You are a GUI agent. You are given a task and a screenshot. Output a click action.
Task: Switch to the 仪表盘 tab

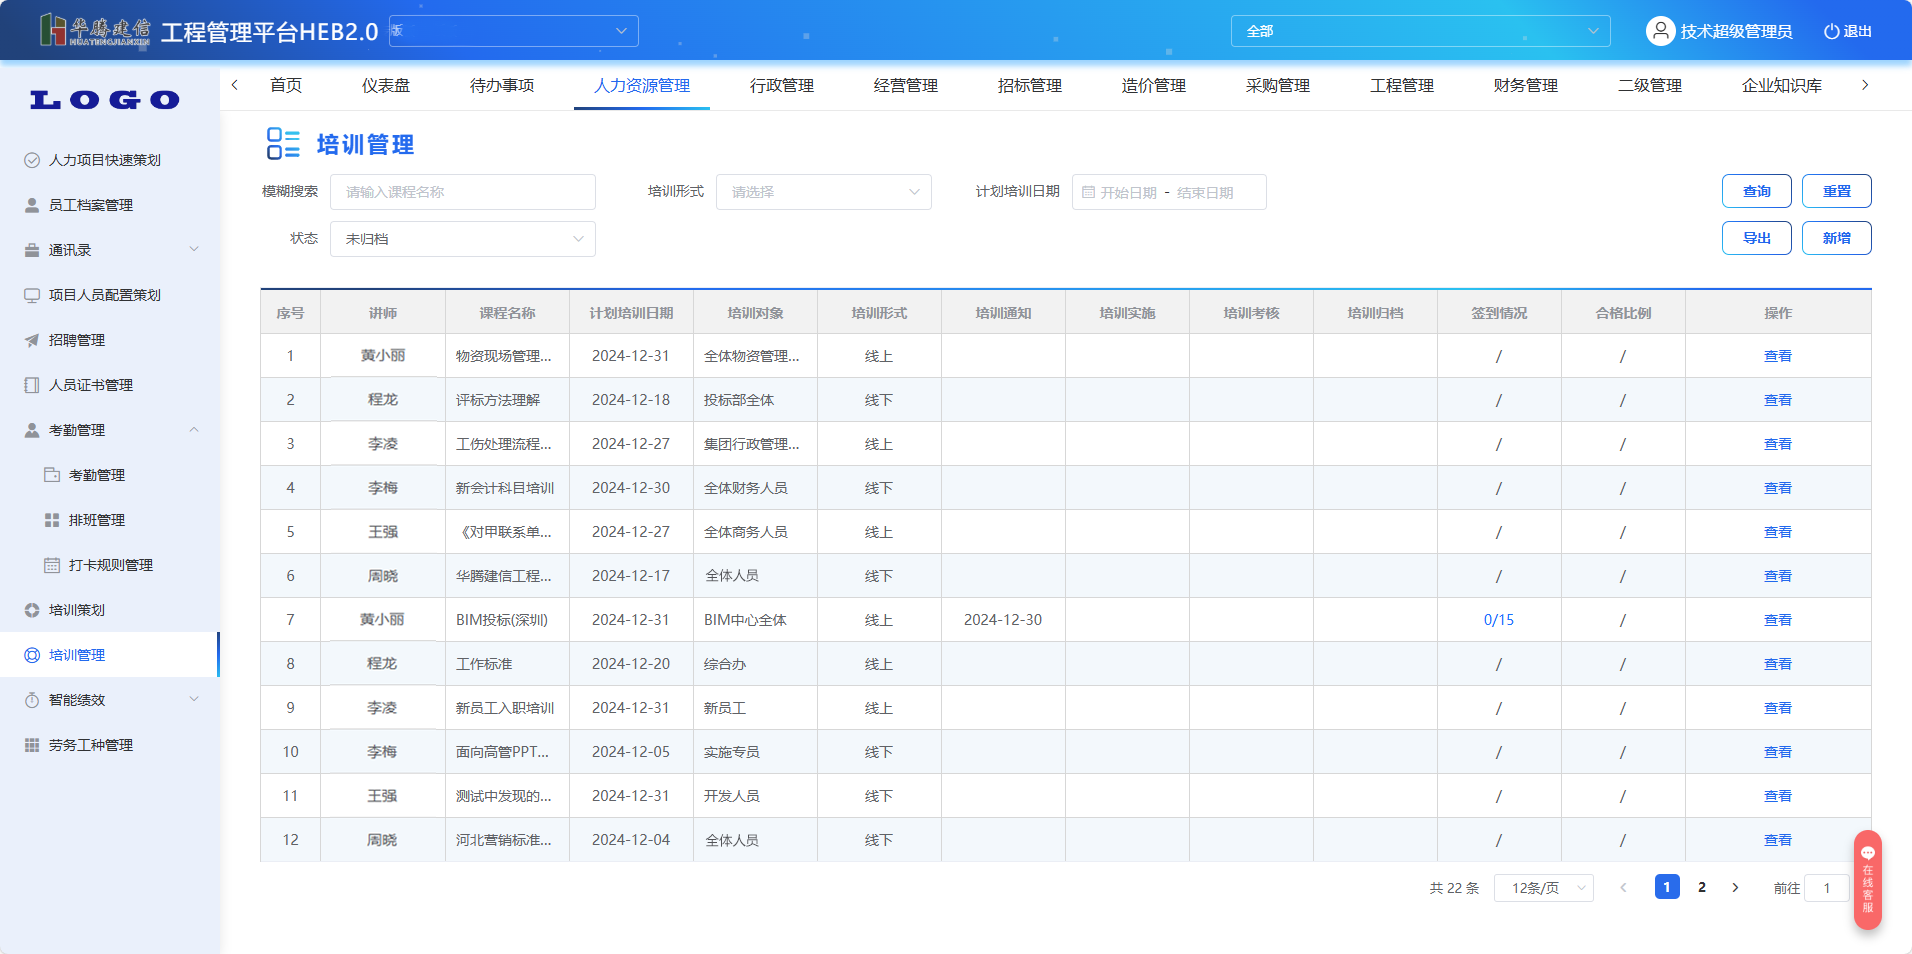click(x=386, y=86)
